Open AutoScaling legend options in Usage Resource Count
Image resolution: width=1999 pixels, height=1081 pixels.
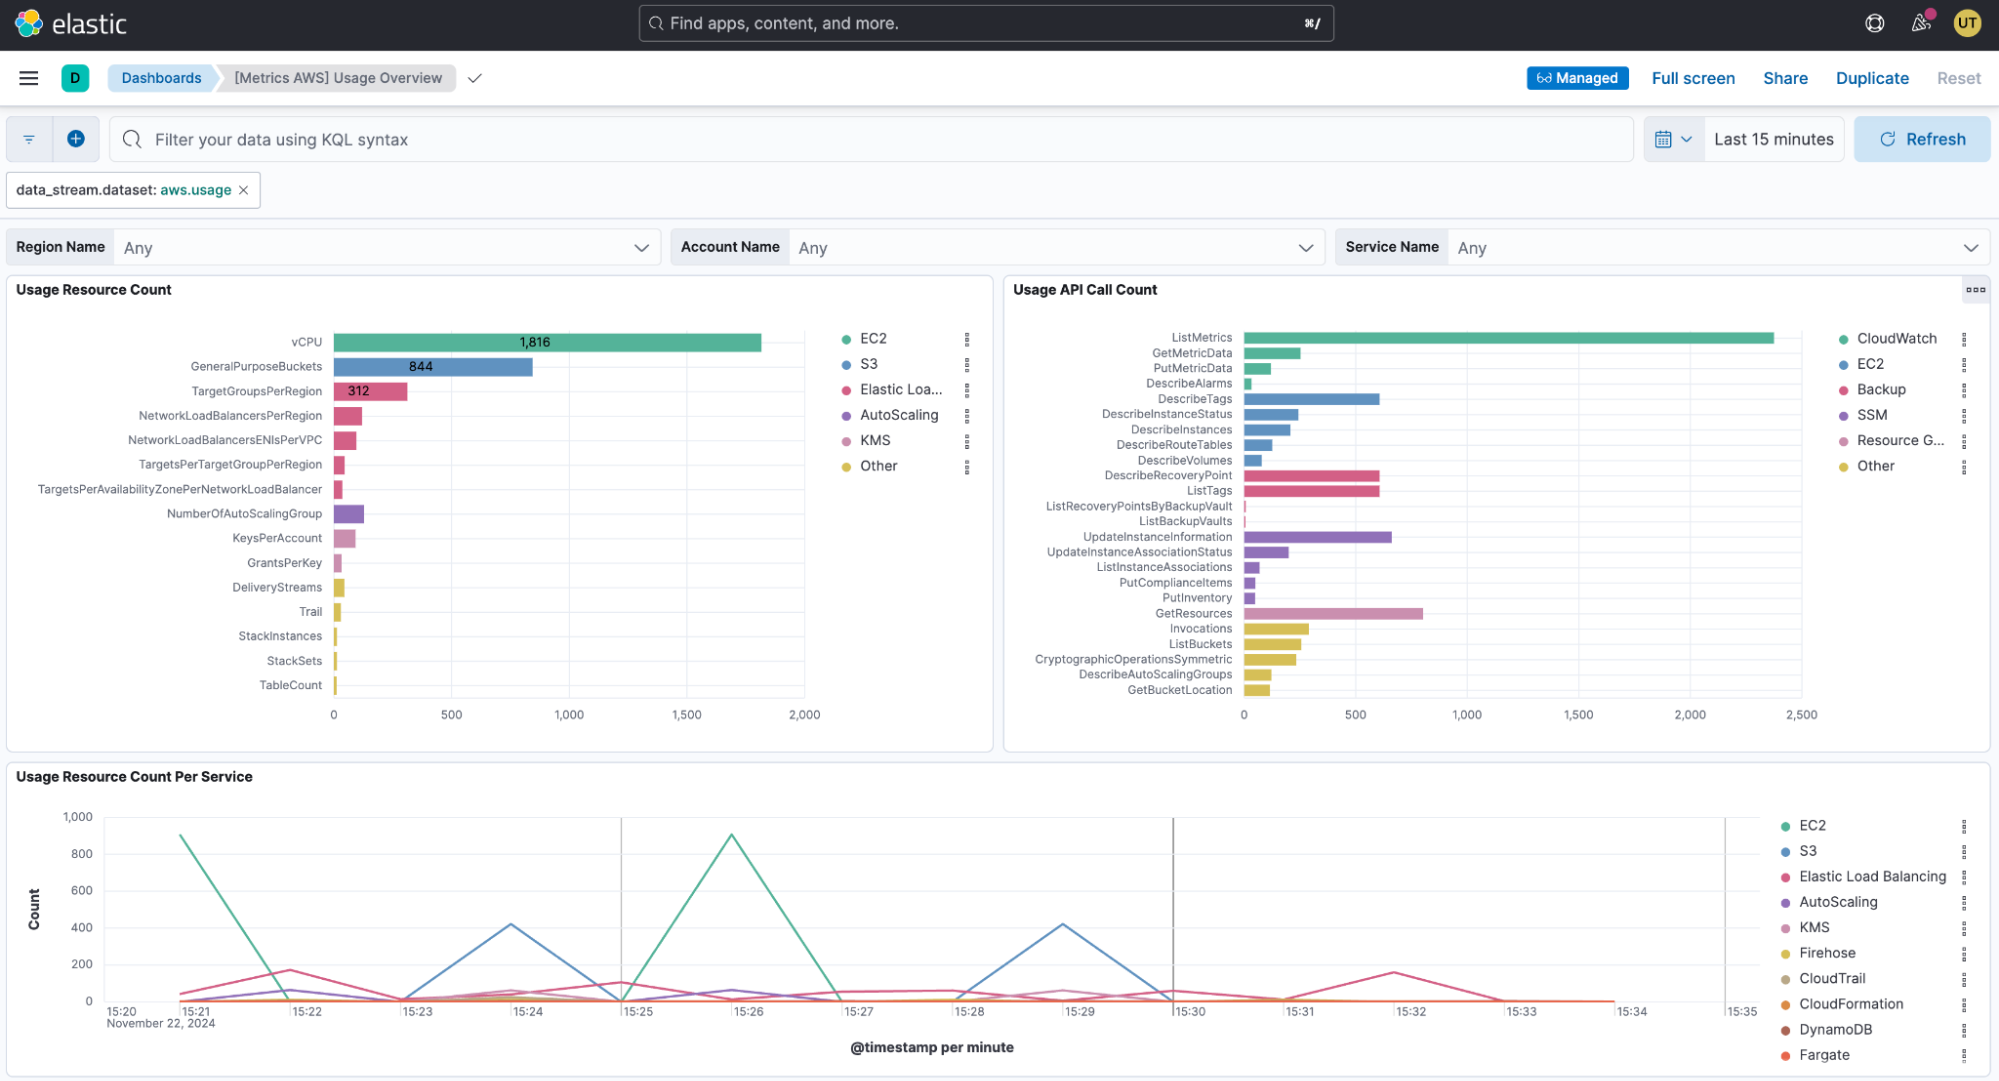point(967,415)
